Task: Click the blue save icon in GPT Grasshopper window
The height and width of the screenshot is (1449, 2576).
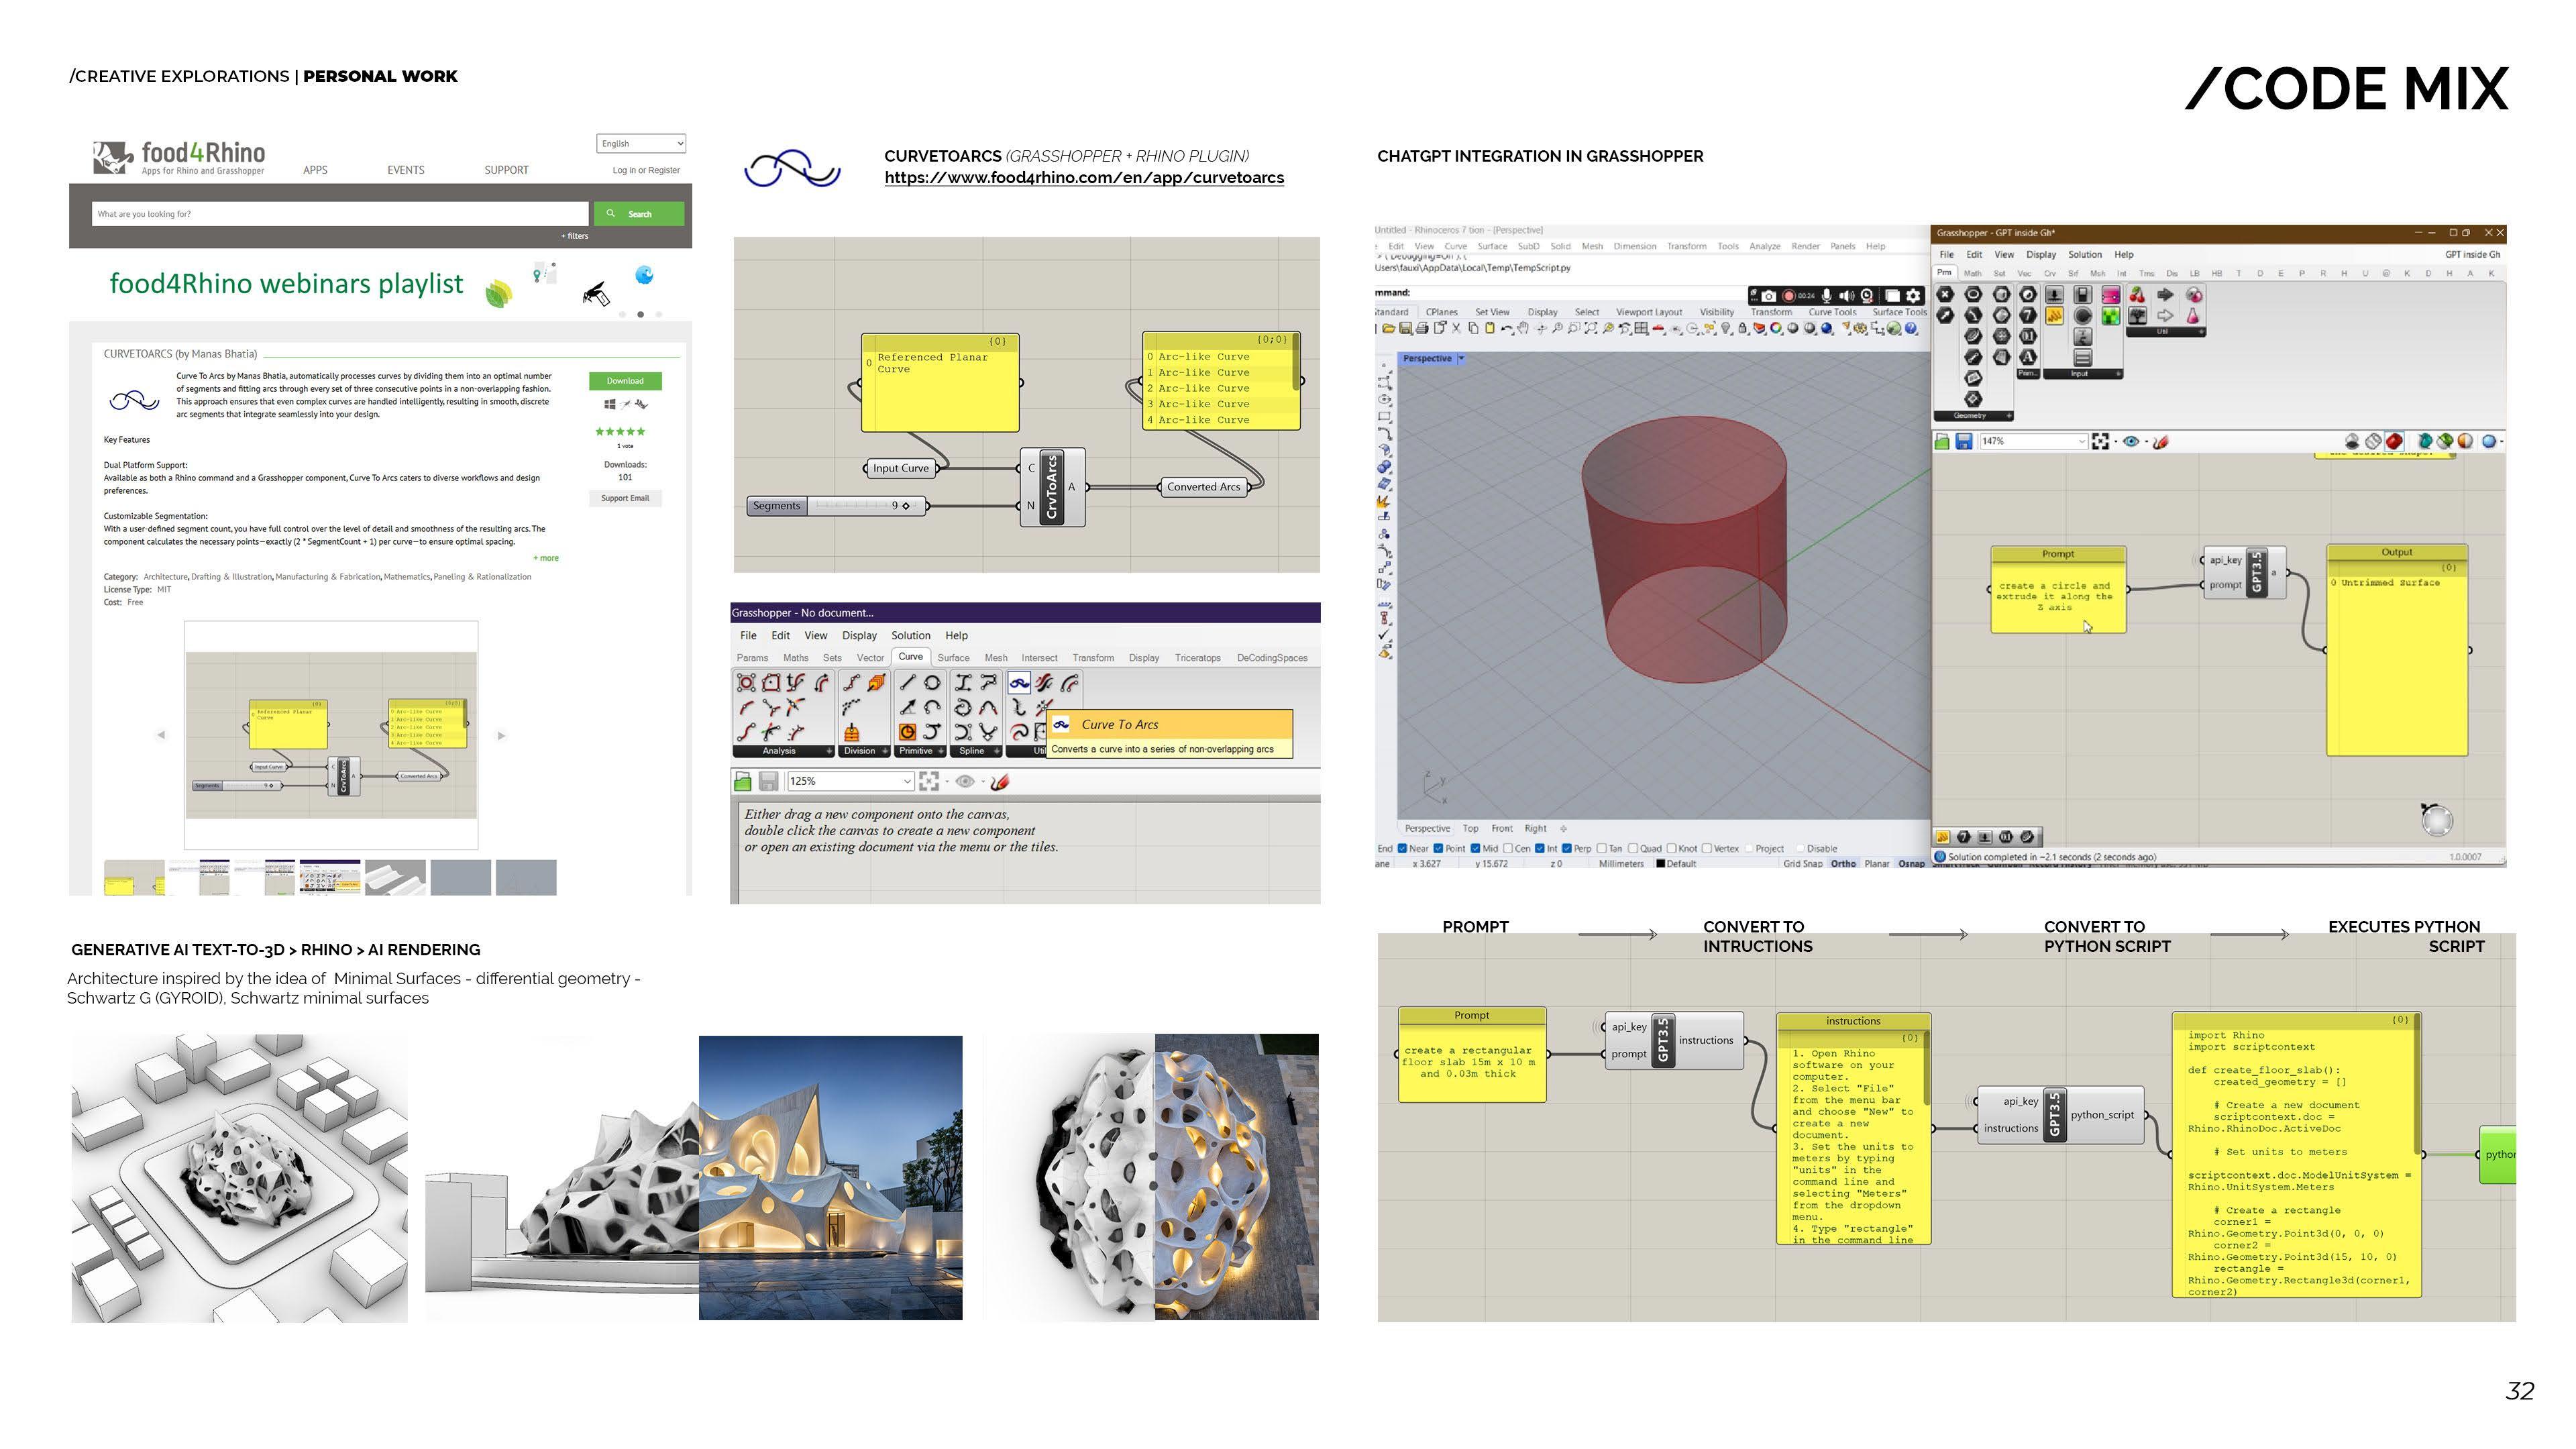Action: 1964,441
